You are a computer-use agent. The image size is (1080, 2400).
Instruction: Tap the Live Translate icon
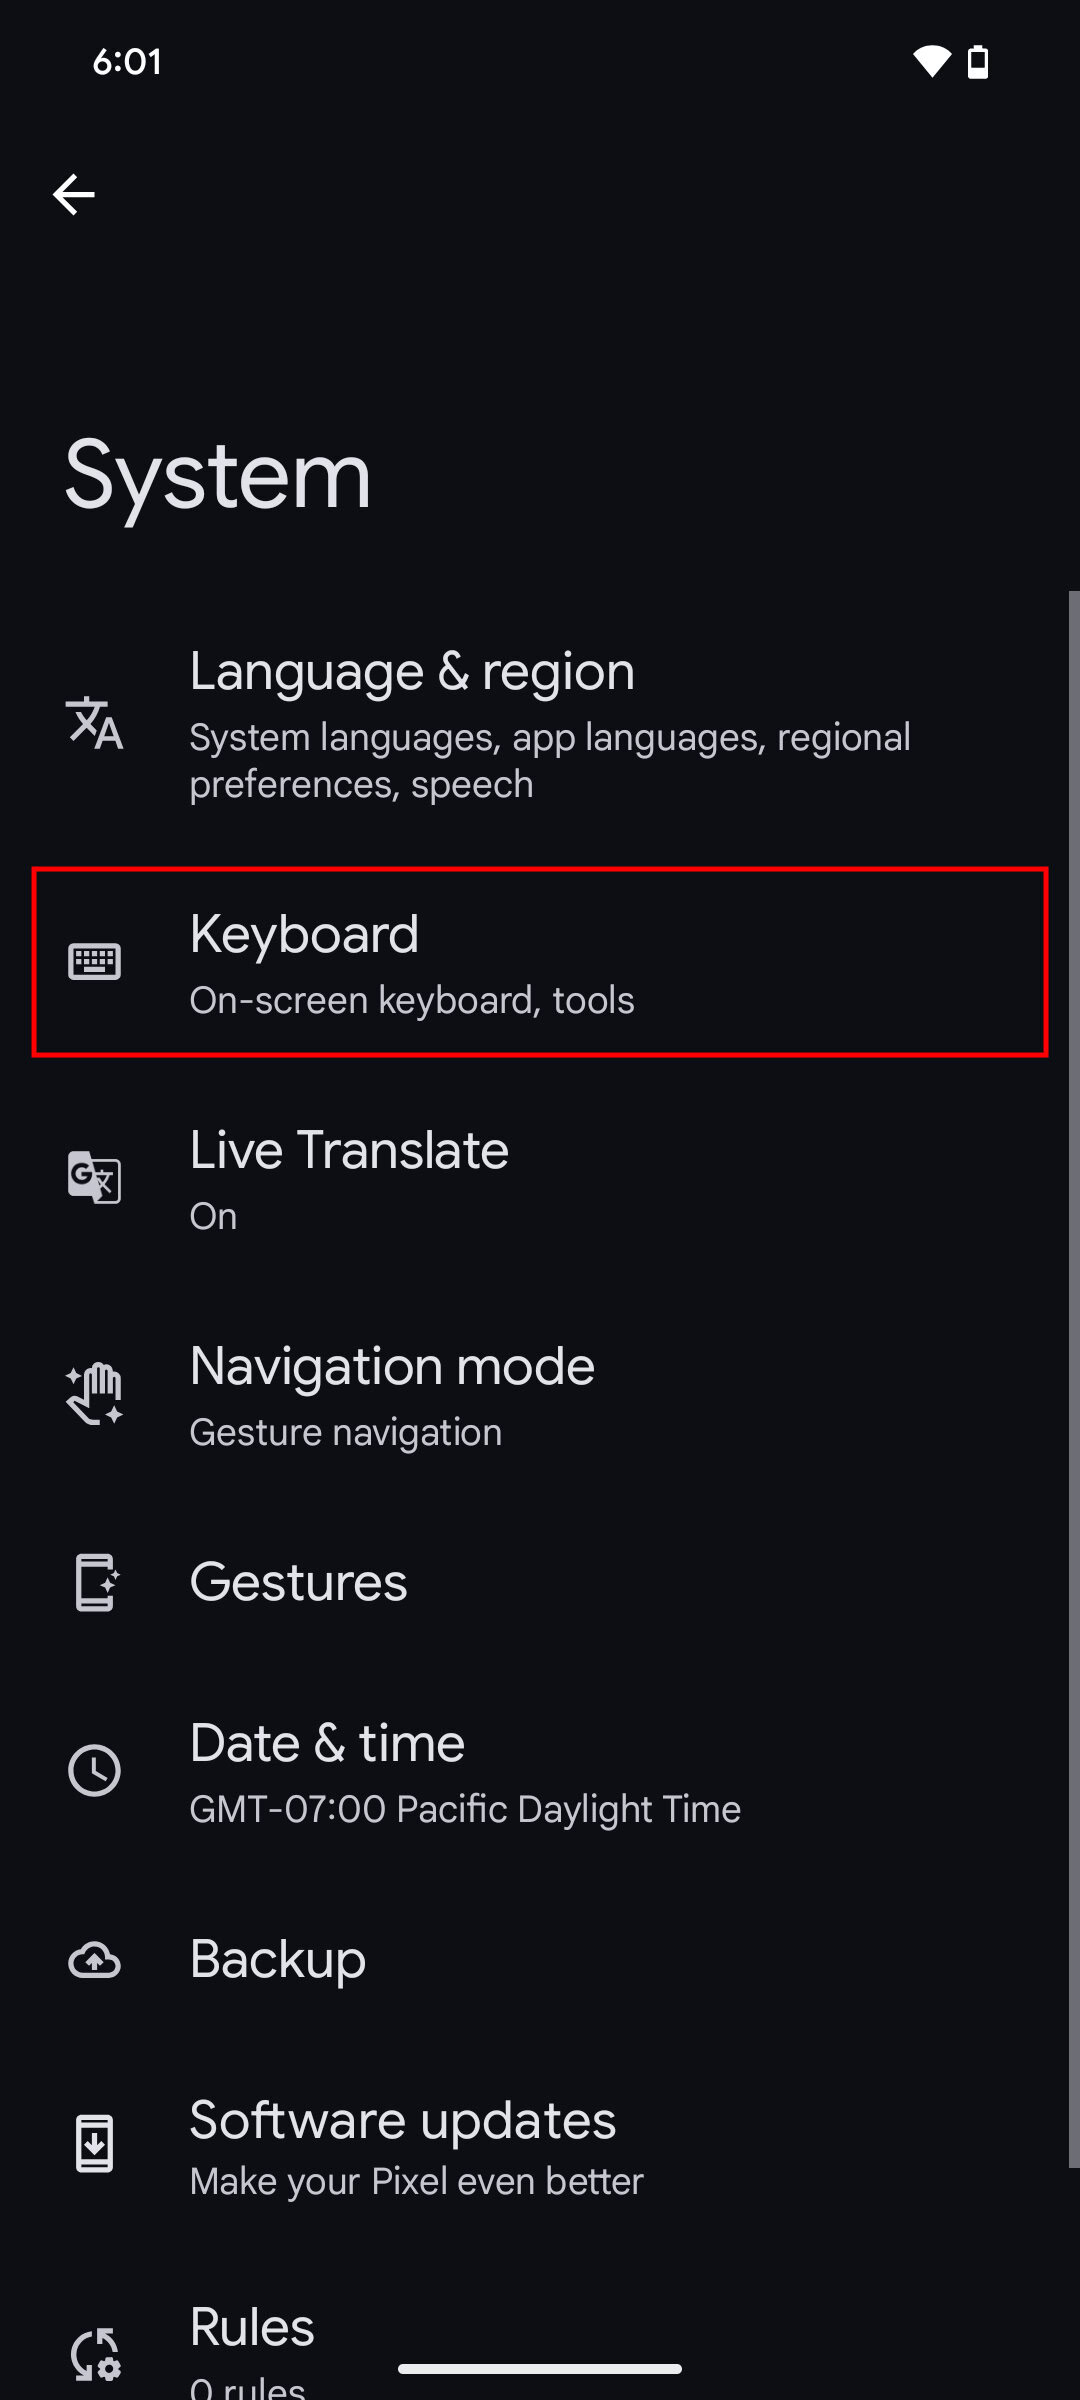pos(95,1177)
